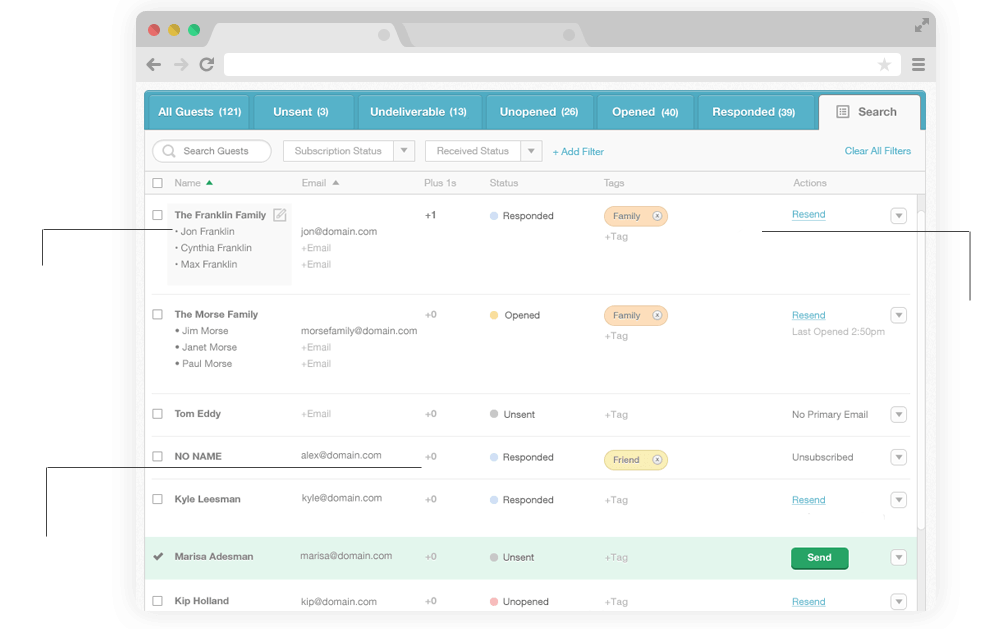Resend invitation to The Franklin Family

(x=808, y=214)
